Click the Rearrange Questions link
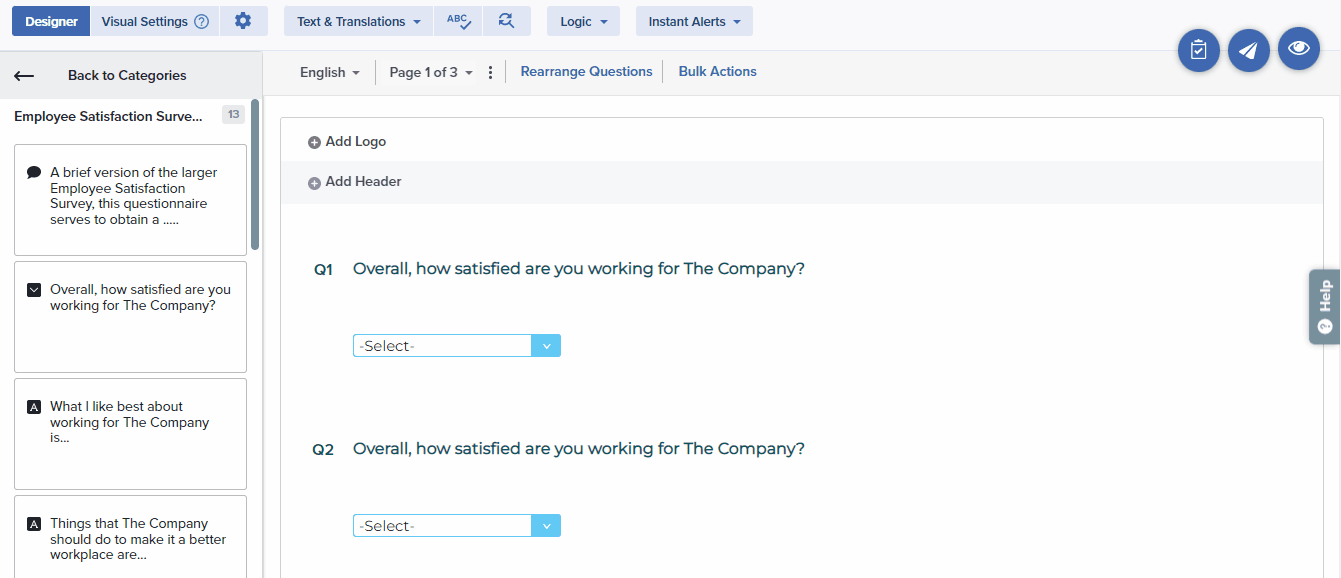The image size is (1341, 578). point(586,72)
